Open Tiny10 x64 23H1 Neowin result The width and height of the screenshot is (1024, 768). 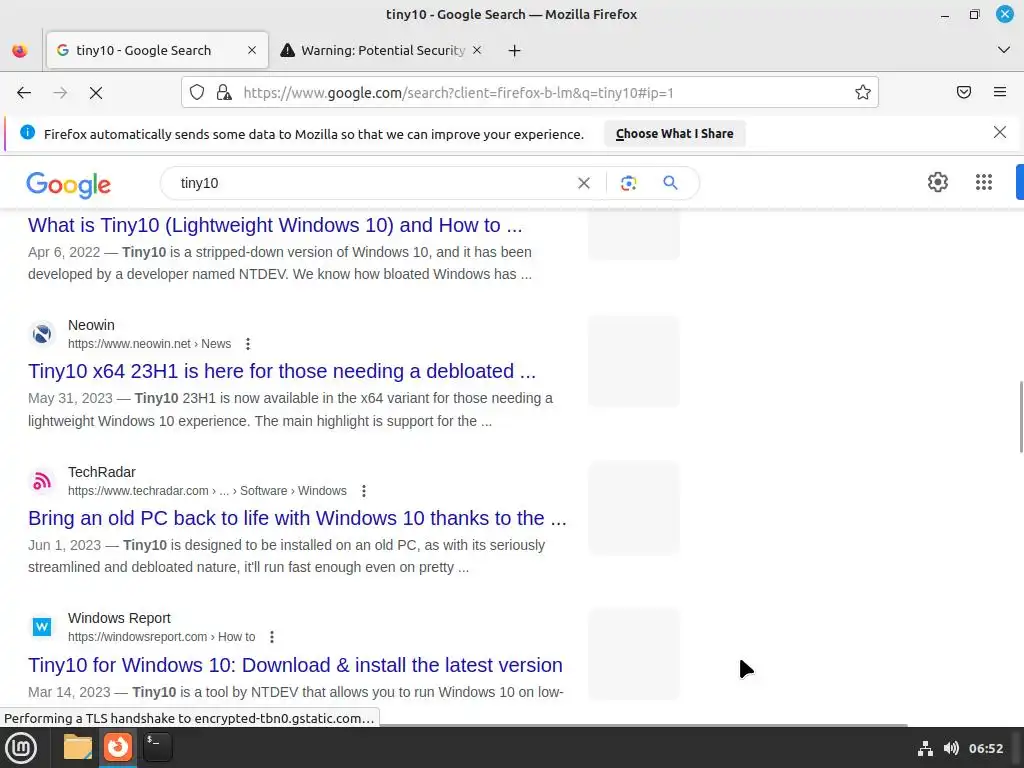click(282, 372)
